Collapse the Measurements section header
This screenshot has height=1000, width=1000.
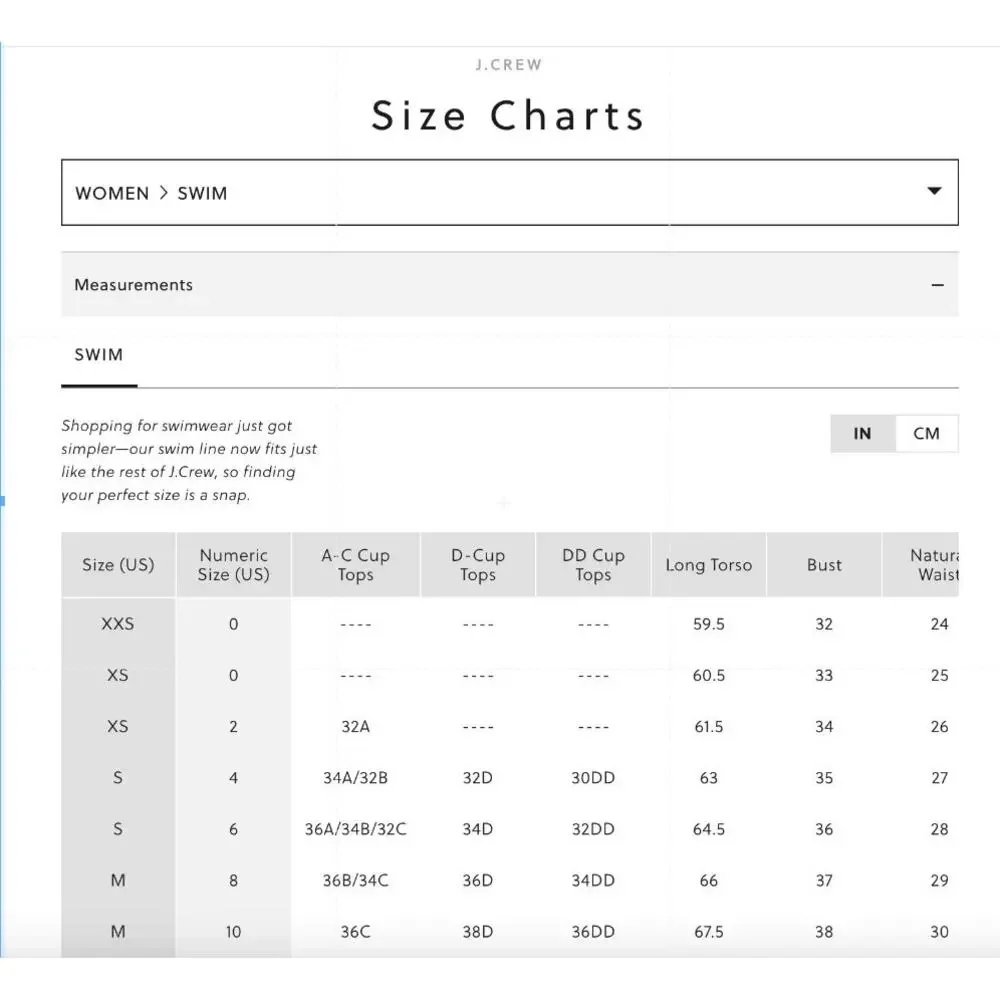click(x=509, y=285)
